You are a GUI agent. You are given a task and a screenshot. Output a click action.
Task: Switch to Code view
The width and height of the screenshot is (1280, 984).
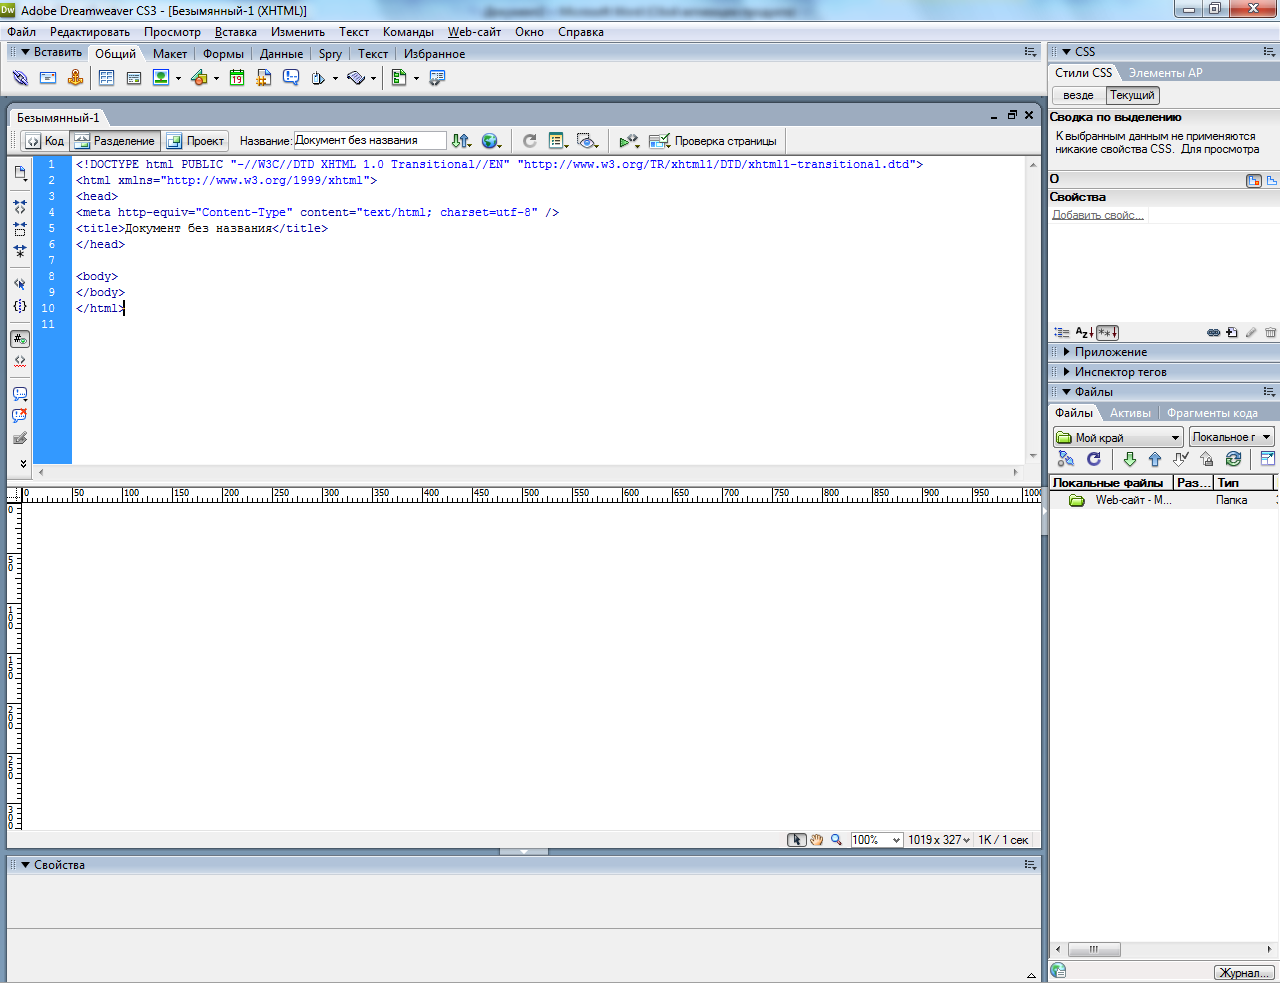(x=45, y=141)
